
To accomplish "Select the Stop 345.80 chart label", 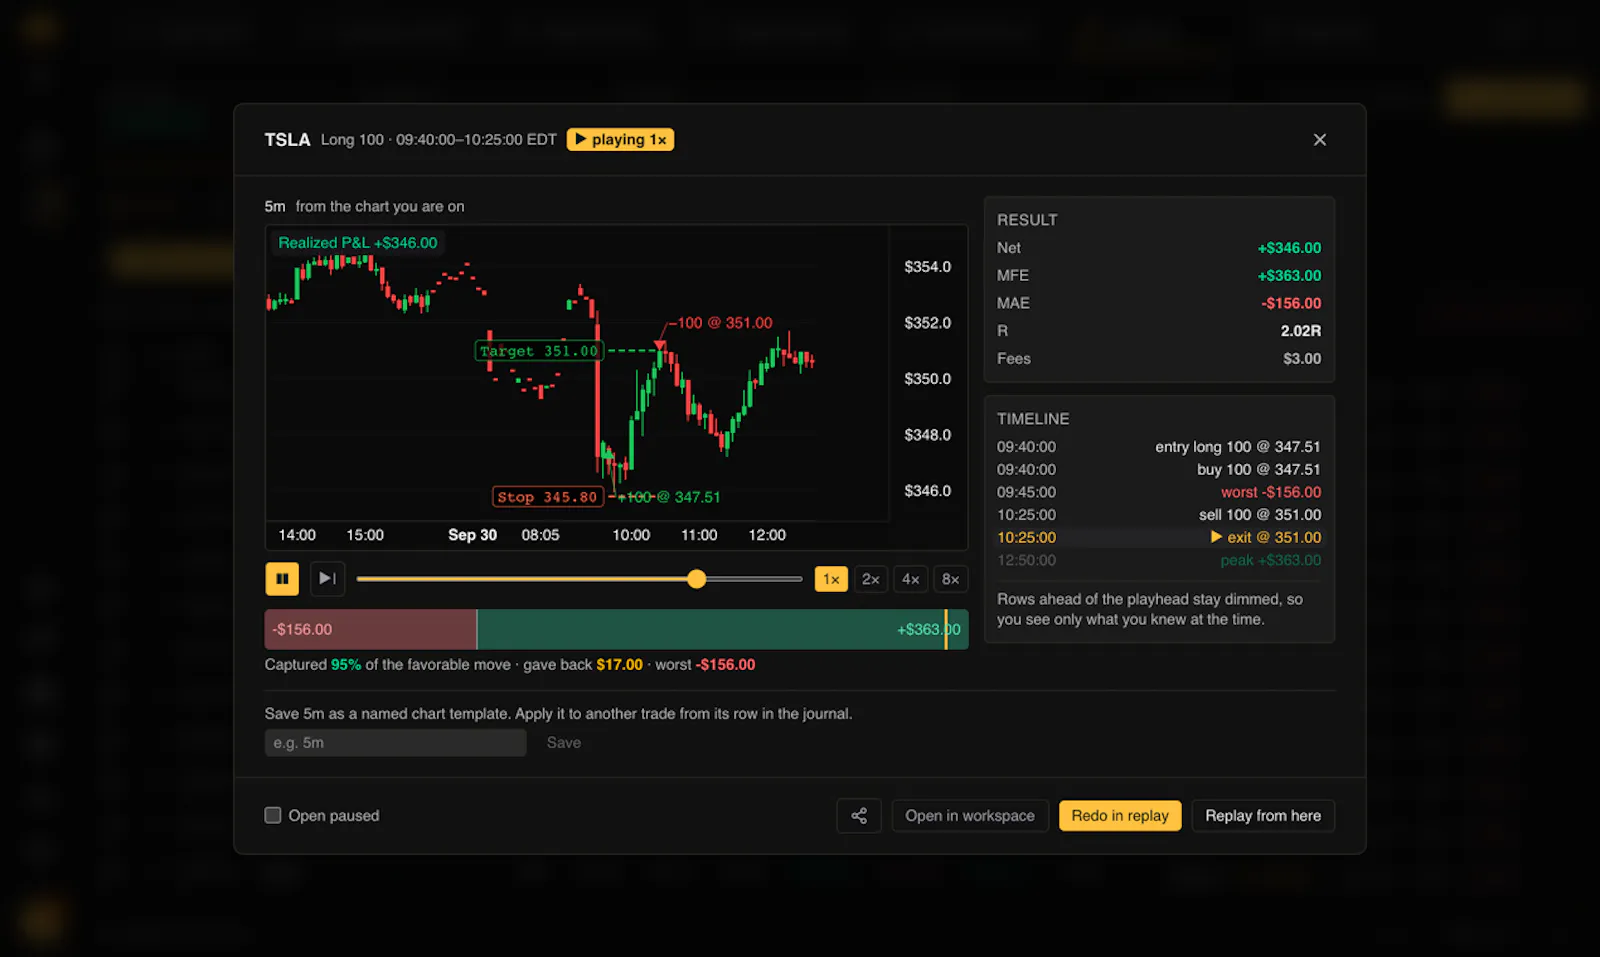I will (x=548, y=497).
